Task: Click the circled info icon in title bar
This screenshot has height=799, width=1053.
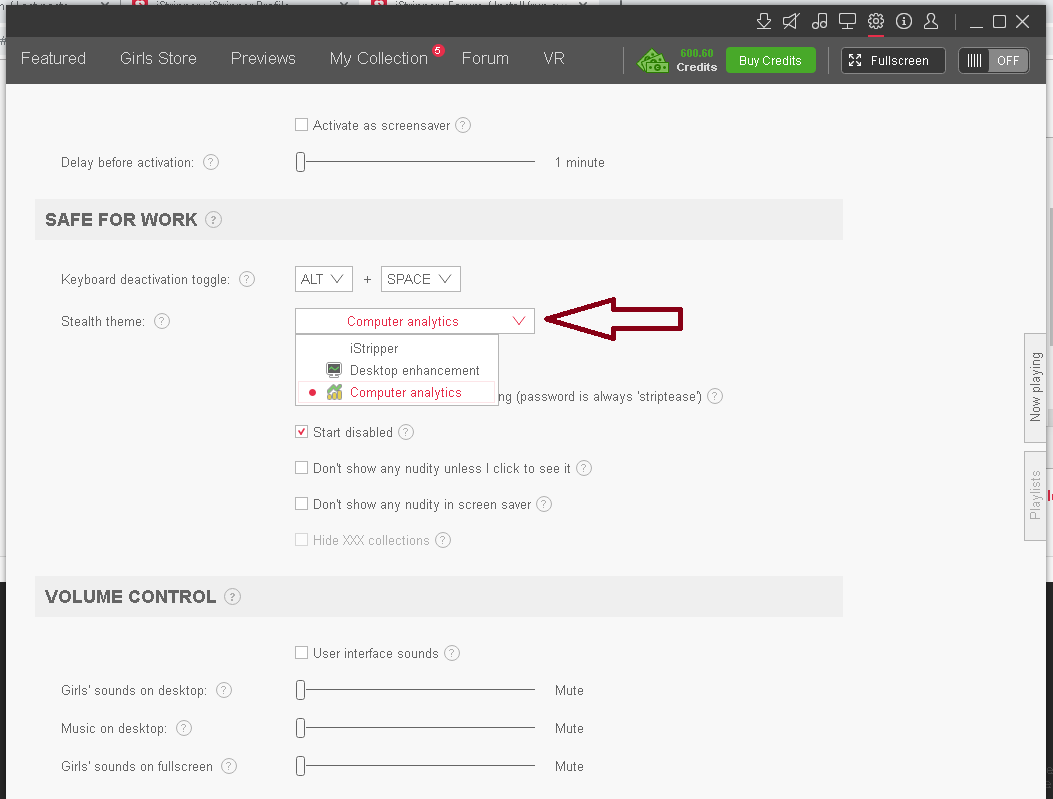Action: [x=904, y=21]
